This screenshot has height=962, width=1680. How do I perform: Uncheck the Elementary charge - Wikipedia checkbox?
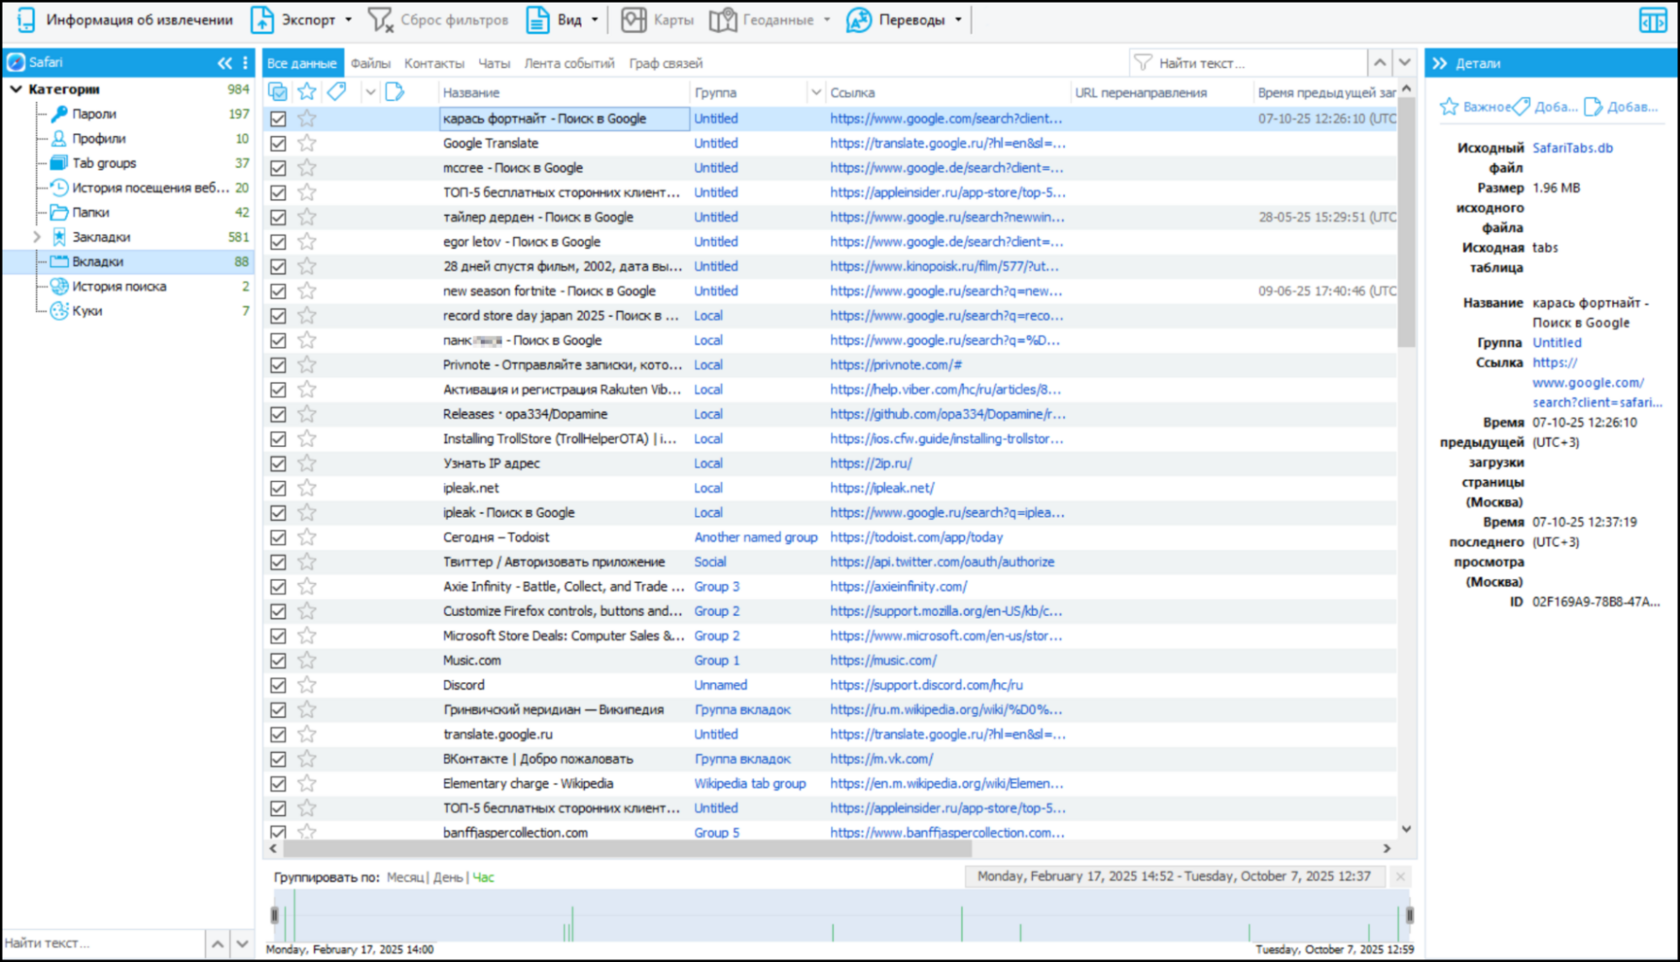tap(278, 783)
